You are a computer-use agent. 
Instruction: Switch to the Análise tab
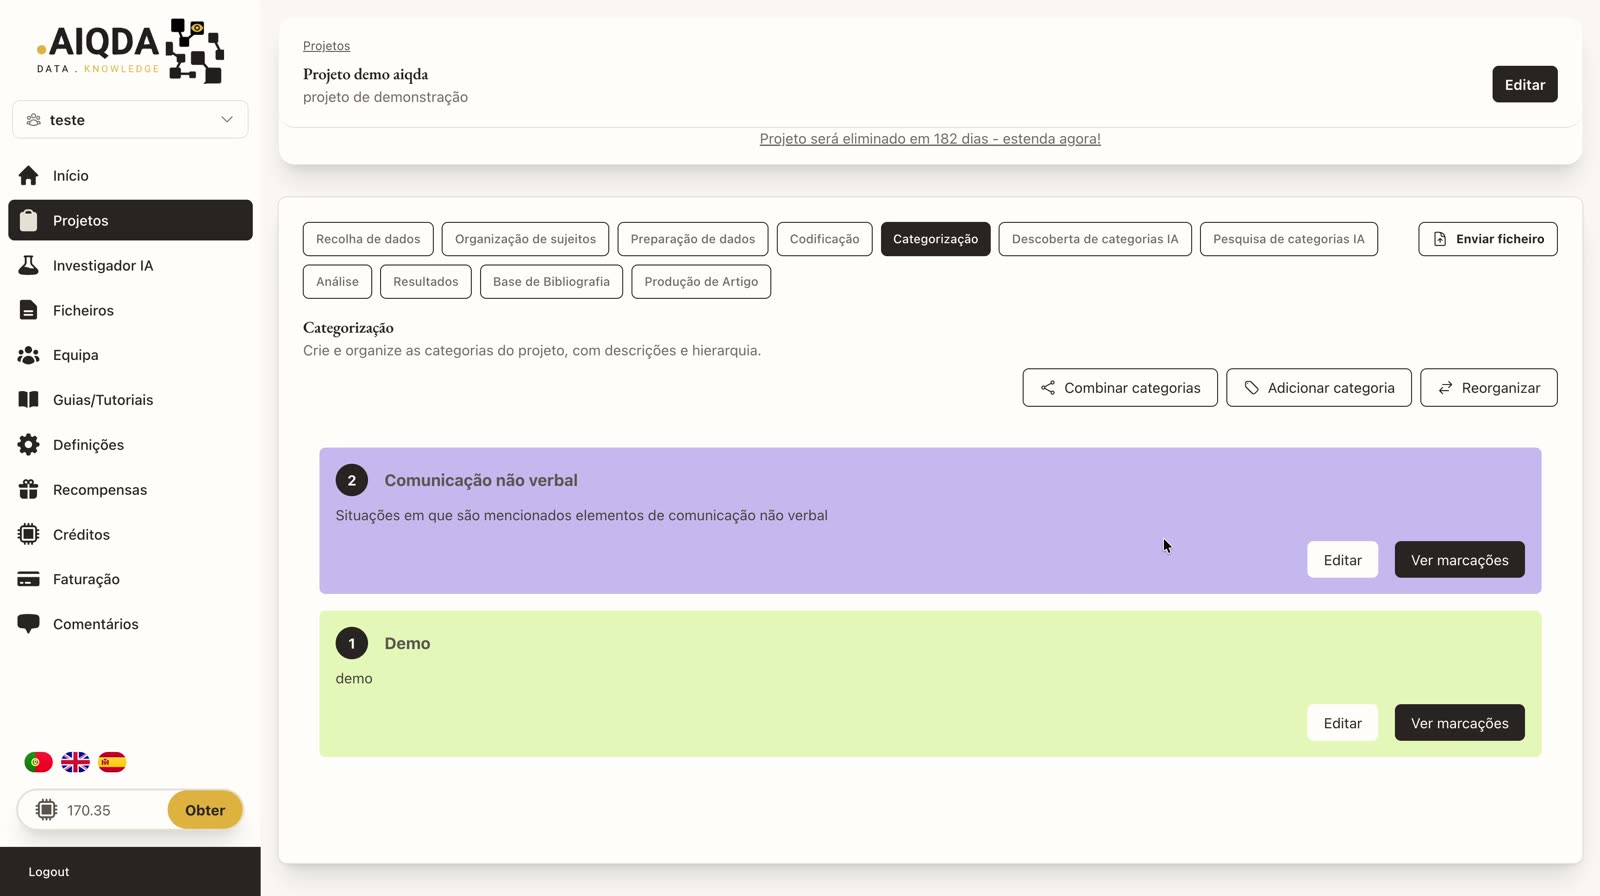(x=337, y=282)
